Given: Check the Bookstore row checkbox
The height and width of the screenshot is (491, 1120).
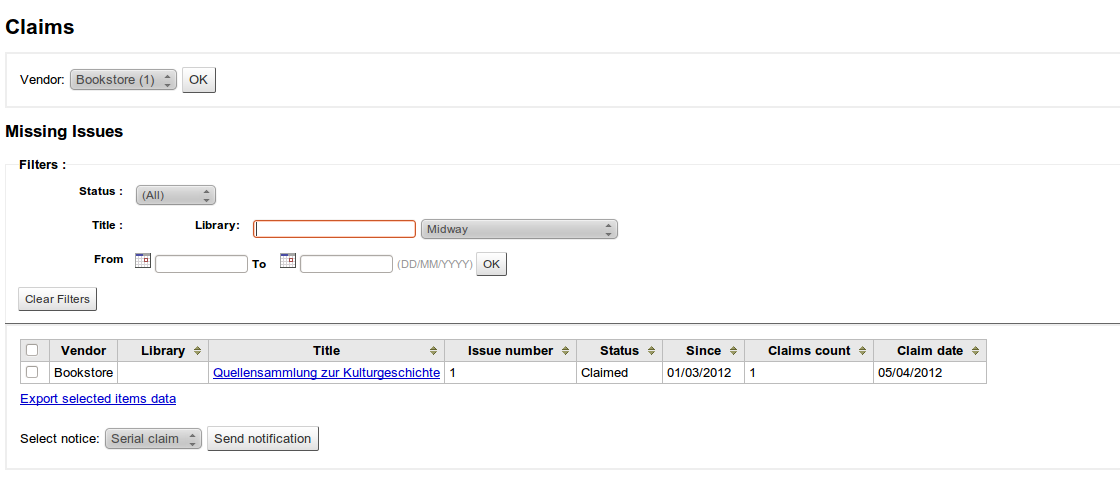Looking at the screenshot, I should tap(33, 373).
